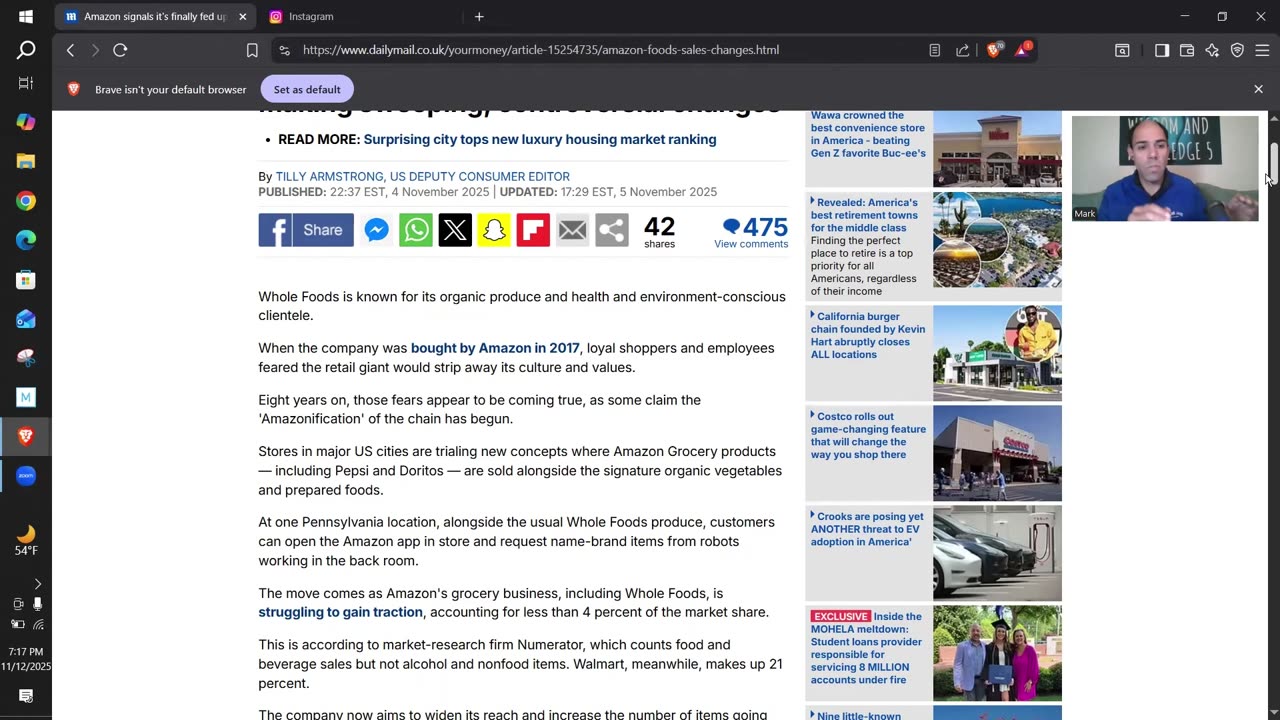Open Brave Shields lion icon
Viewport: 1280px width, 720px height.
point(994,50)
